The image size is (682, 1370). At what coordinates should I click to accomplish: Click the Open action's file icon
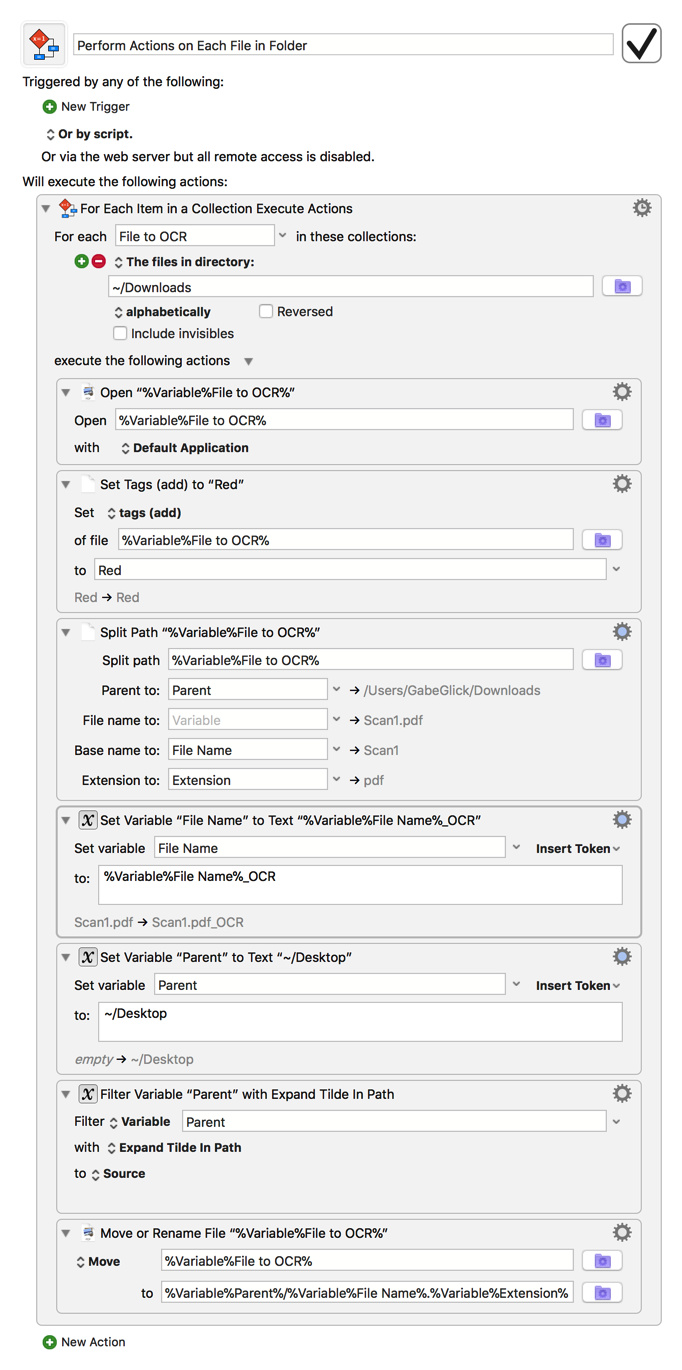(x=88, y=393)
